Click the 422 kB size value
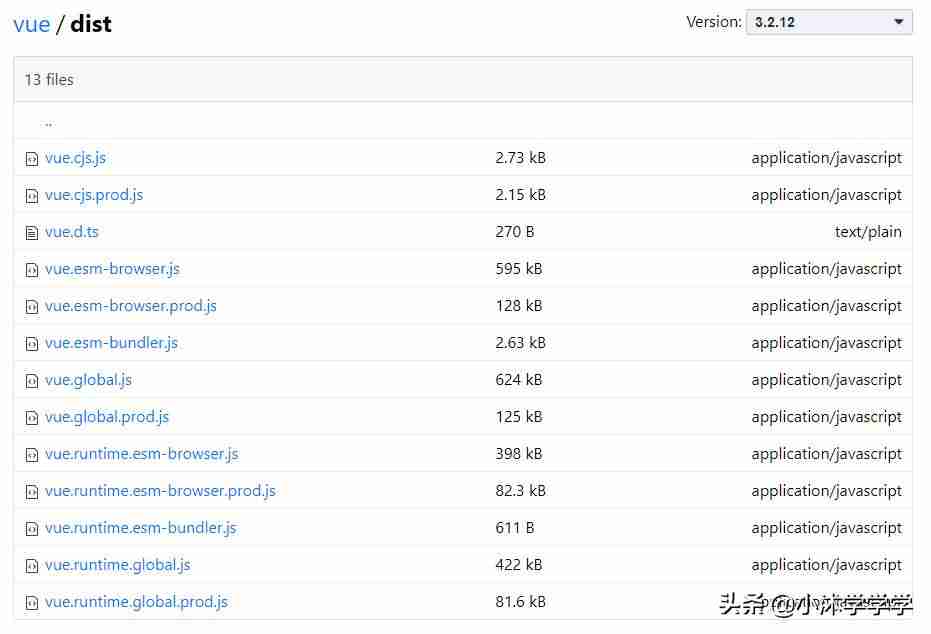931x634 pixels. point(519,565)
